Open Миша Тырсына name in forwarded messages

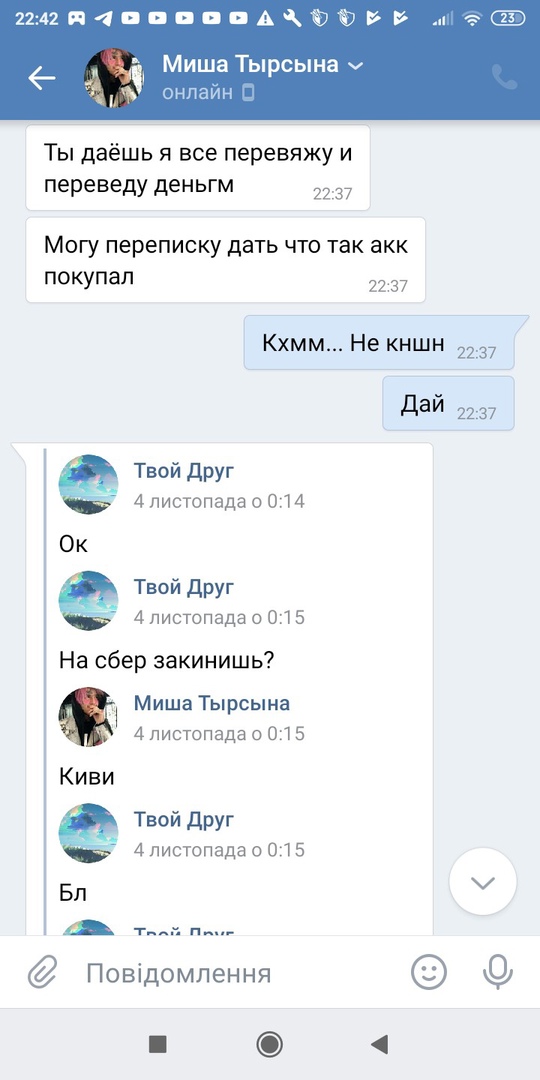point(211,703)
